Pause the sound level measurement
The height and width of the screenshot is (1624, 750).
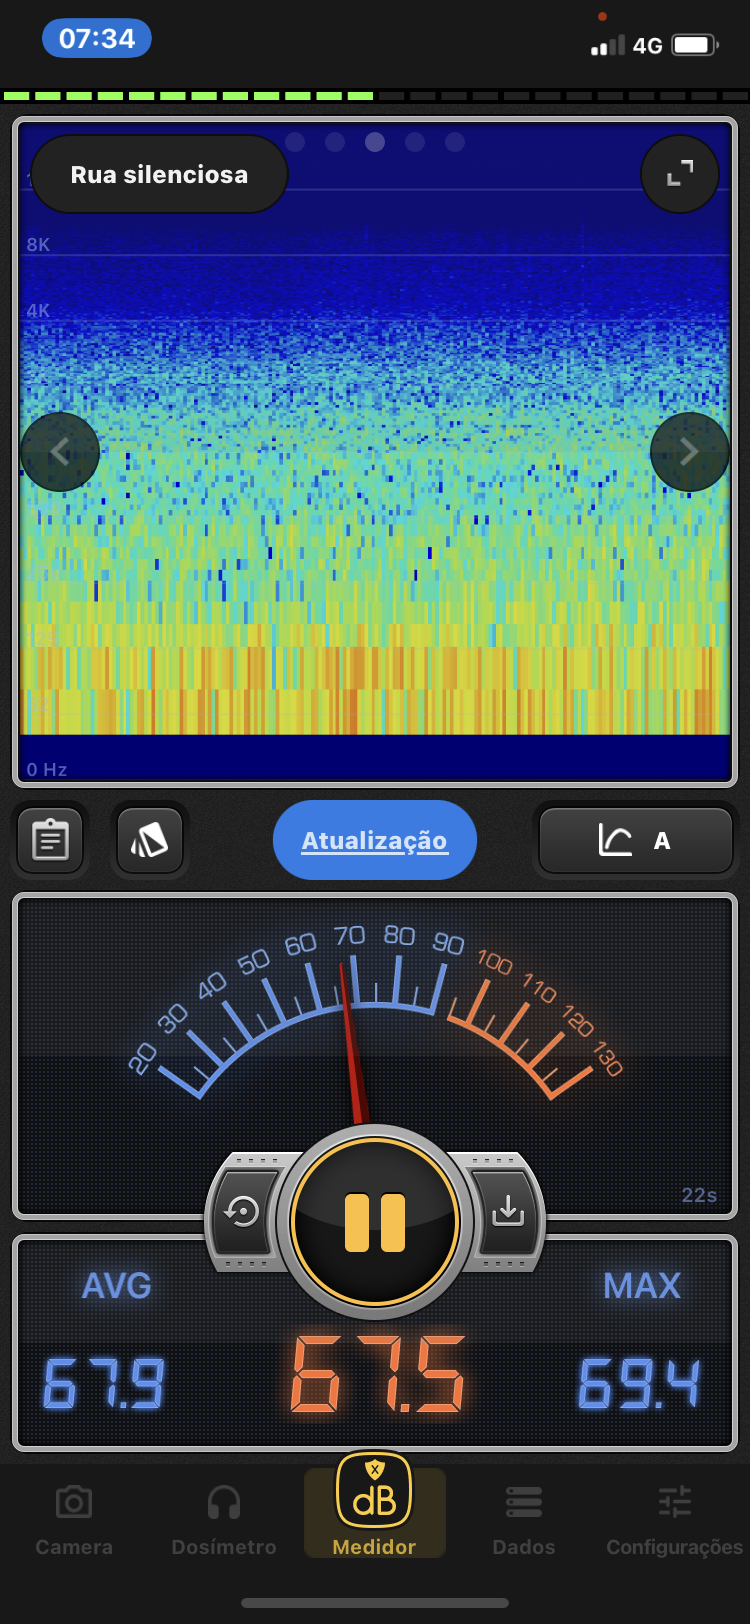coord(375,1222)
